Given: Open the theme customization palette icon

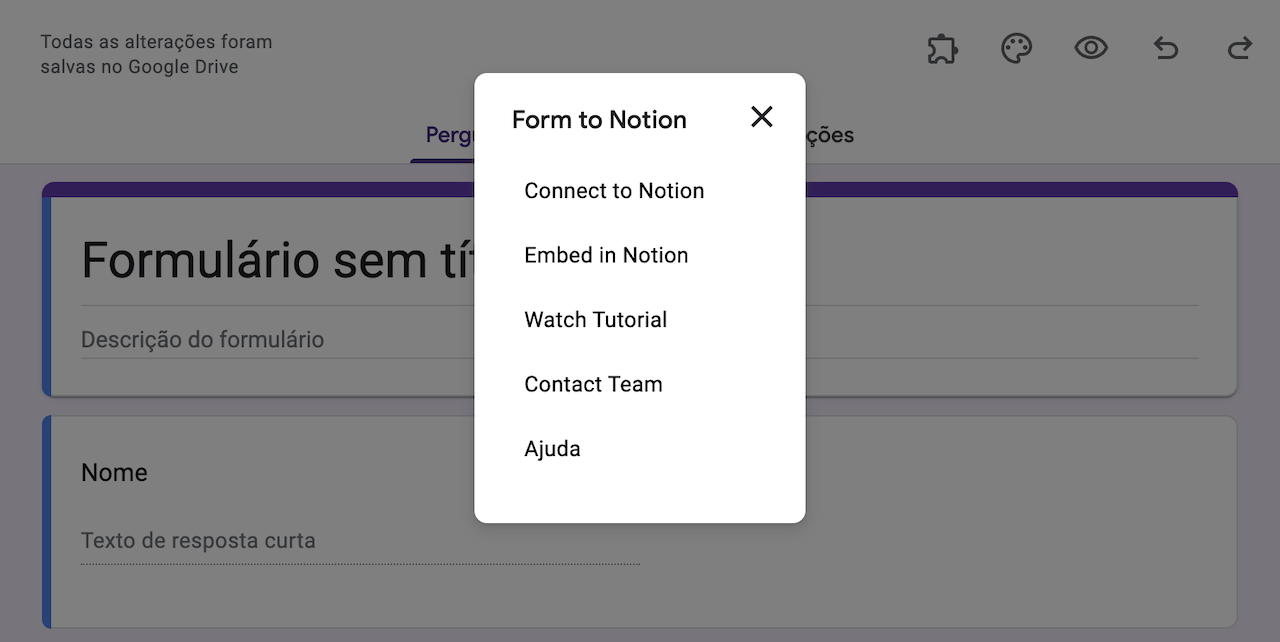Looking at the screenshot, I should pos(1016,49).
